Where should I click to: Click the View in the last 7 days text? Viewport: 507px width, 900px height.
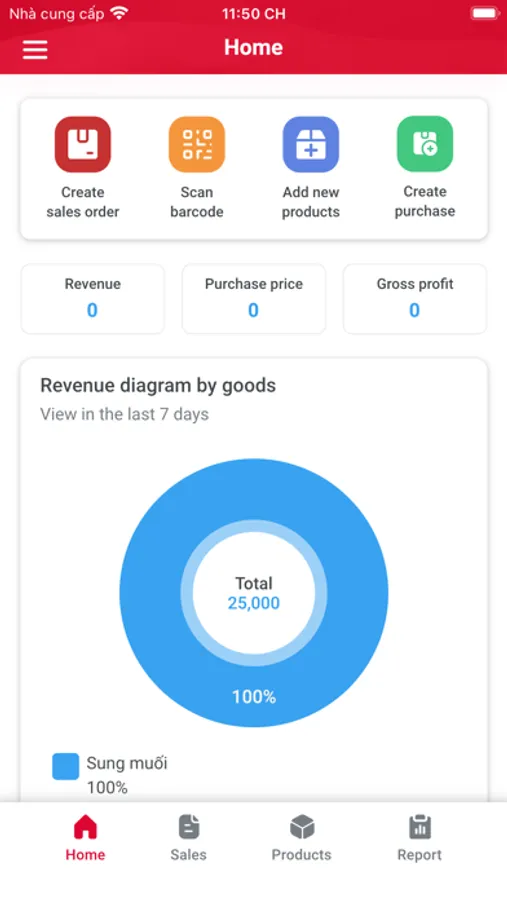[x=125, y=414]
